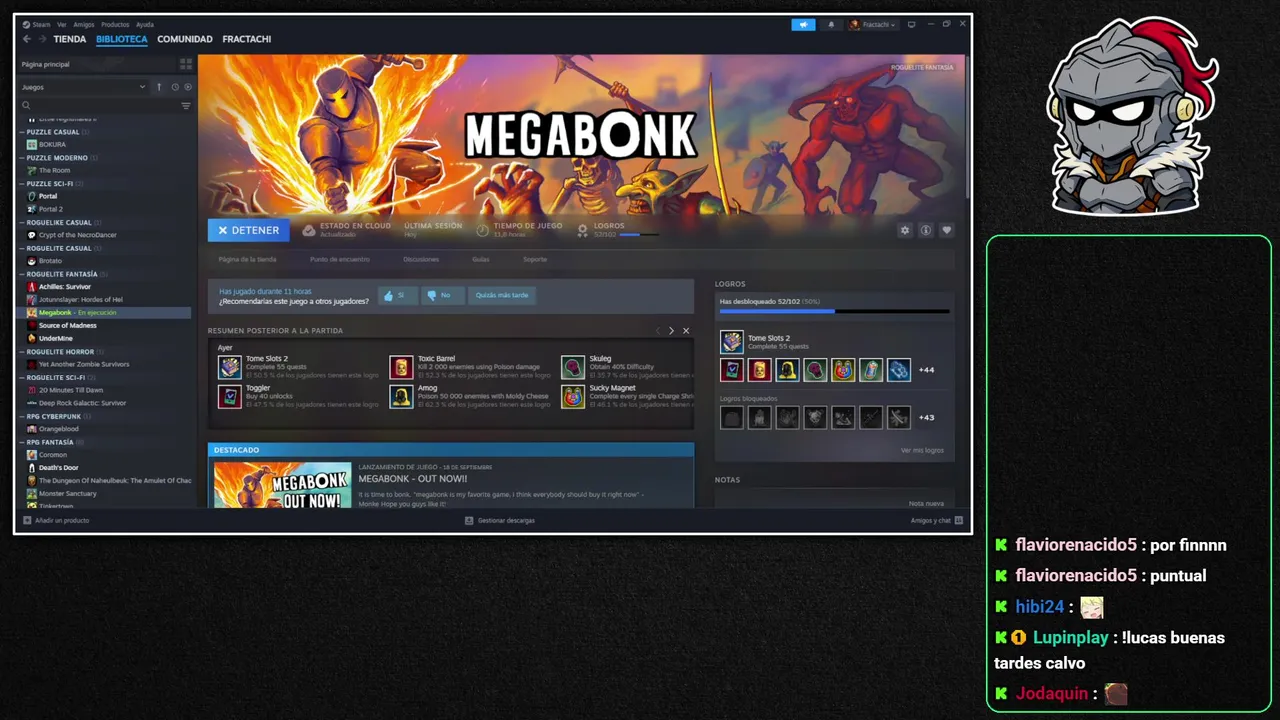Viewport: 1280px width, 720px height.
Task: Open Toxic Barrel achievement icon in summary
Action: point(401,367)
